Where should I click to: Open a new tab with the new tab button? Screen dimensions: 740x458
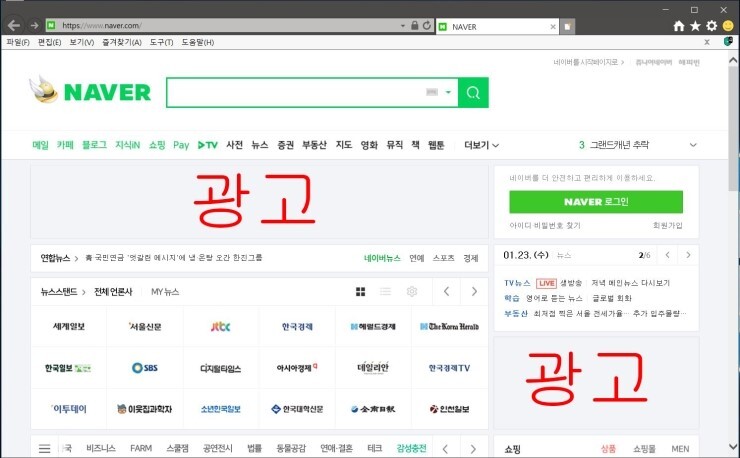(567, 26)
